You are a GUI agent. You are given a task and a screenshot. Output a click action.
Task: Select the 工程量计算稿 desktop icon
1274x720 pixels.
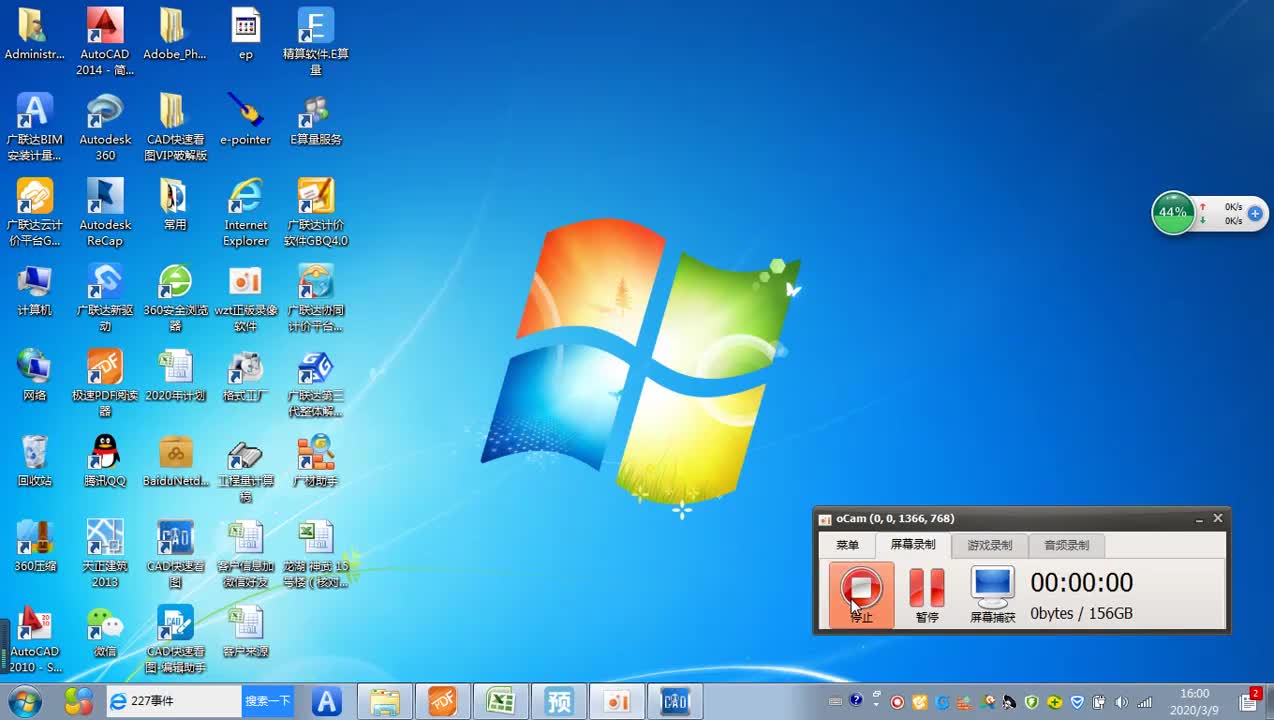coord(246,467)
